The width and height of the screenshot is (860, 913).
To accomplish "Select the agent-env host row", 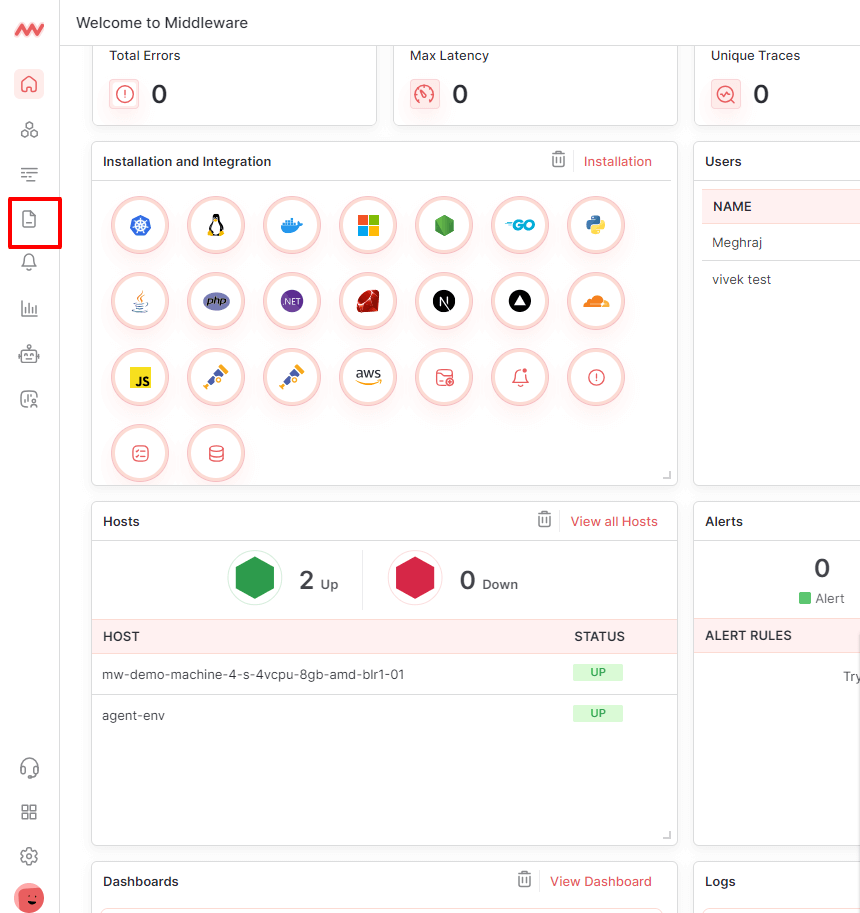I will click(x=384, y=715).
